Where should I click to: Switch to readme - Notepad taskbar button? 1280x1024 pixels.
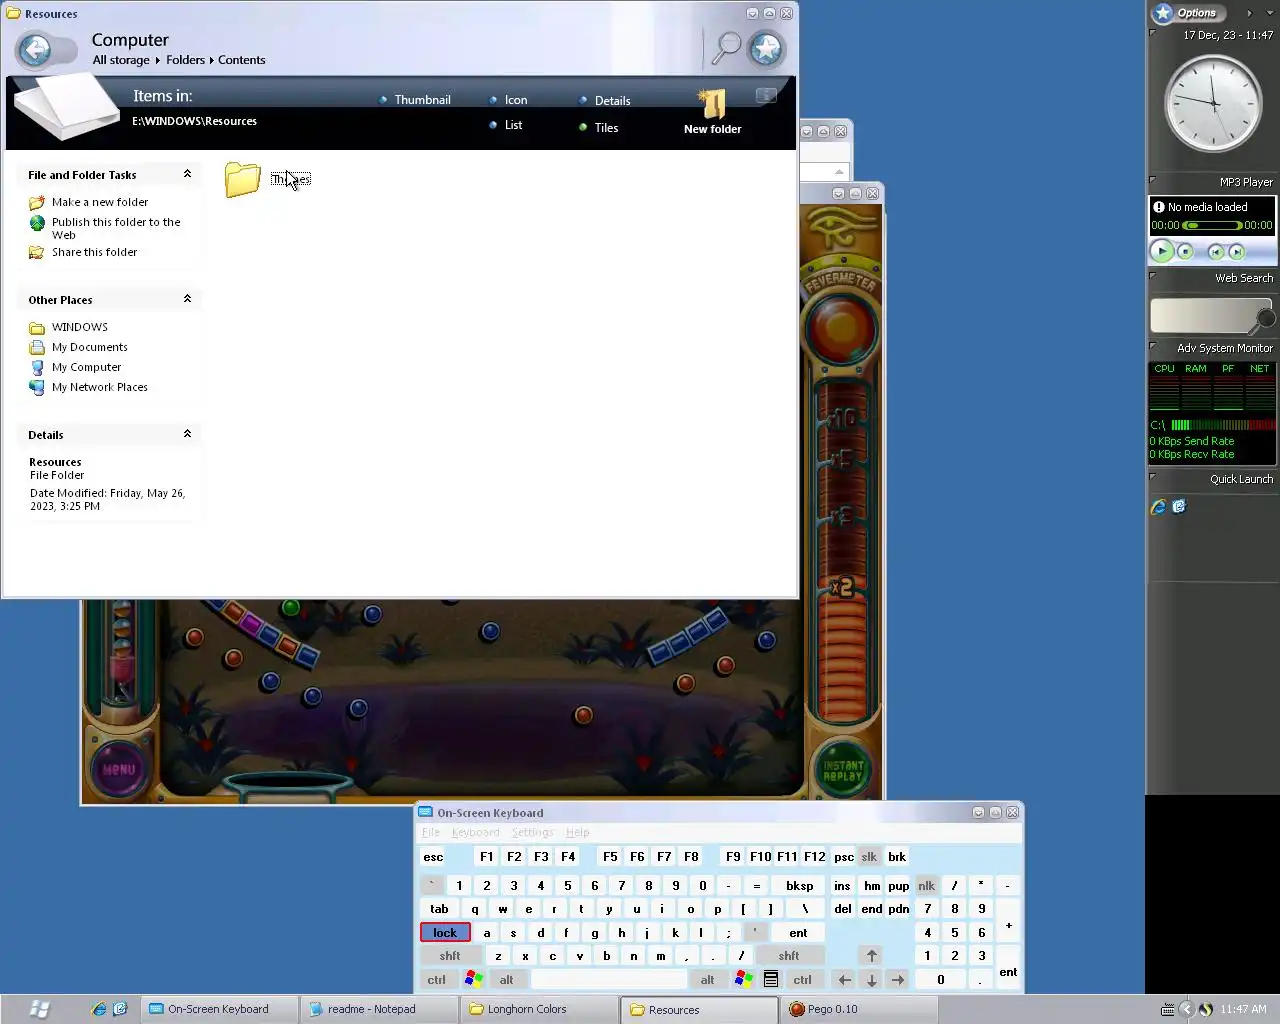tap(379, 1009)
